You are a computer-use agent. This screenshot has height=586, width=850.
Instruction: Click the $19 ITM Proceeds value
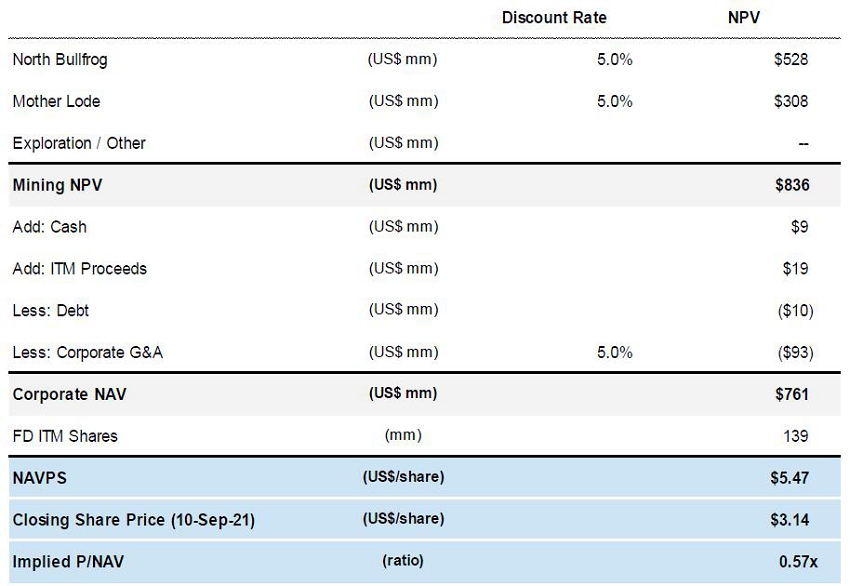click(798, 268)
